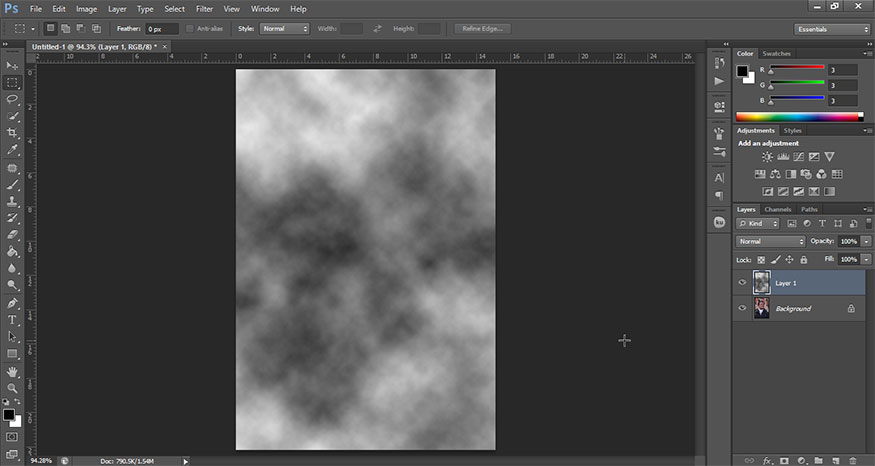Open the tool preset picker arrow
Image resolution: width=875 pixels, height=466 pixels.
coord(33,28)
